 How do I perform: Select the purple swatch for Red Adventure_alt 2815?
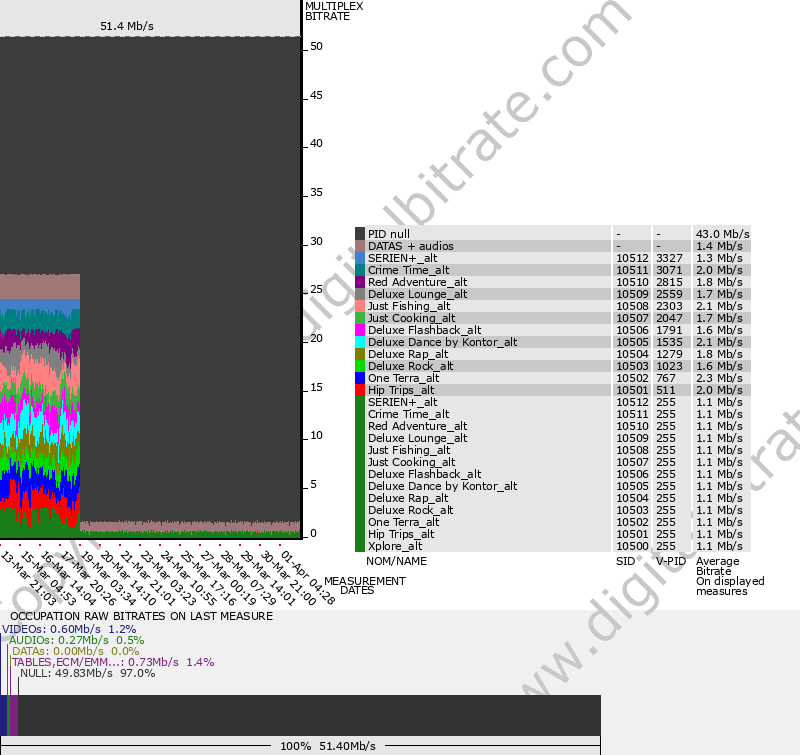pos(360,282)
